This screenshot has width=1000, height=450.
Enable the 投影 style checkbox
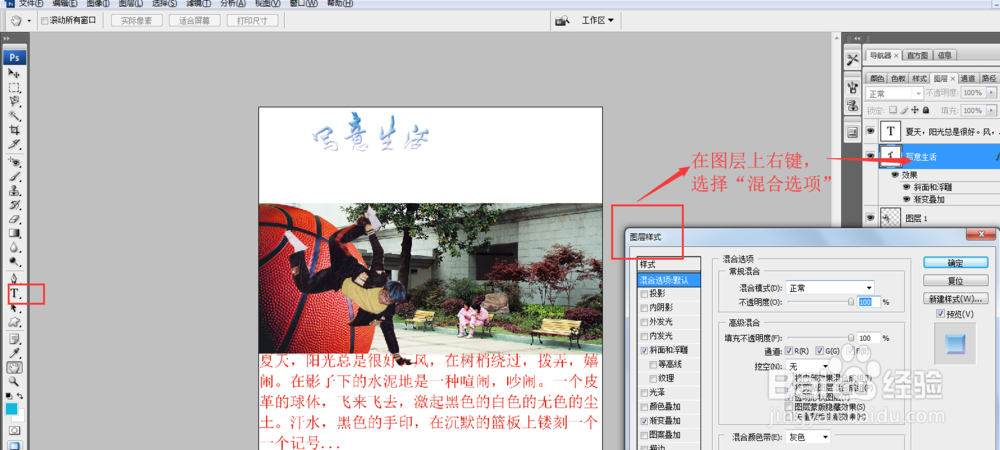coord(644,293)
